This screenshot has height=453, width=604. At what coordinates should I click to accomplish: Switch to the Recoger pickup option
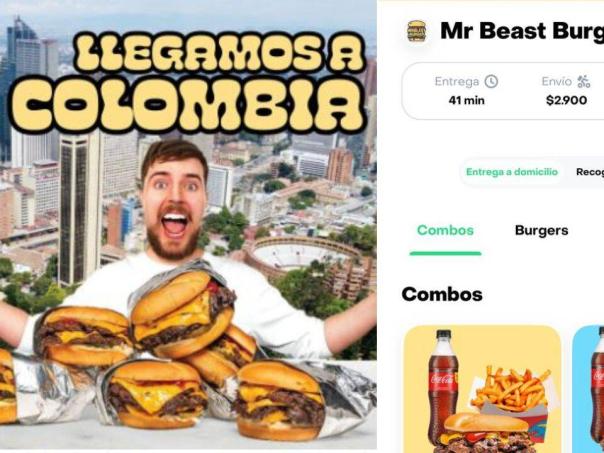(590, 172)
